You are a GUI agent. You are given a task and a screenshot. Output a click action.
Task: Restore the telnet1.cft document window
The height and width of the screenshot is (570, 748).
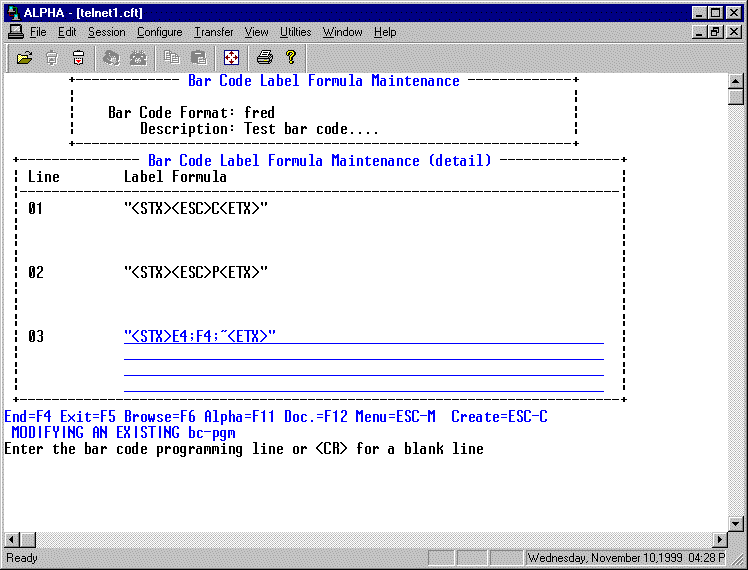(x=715, y=32)
